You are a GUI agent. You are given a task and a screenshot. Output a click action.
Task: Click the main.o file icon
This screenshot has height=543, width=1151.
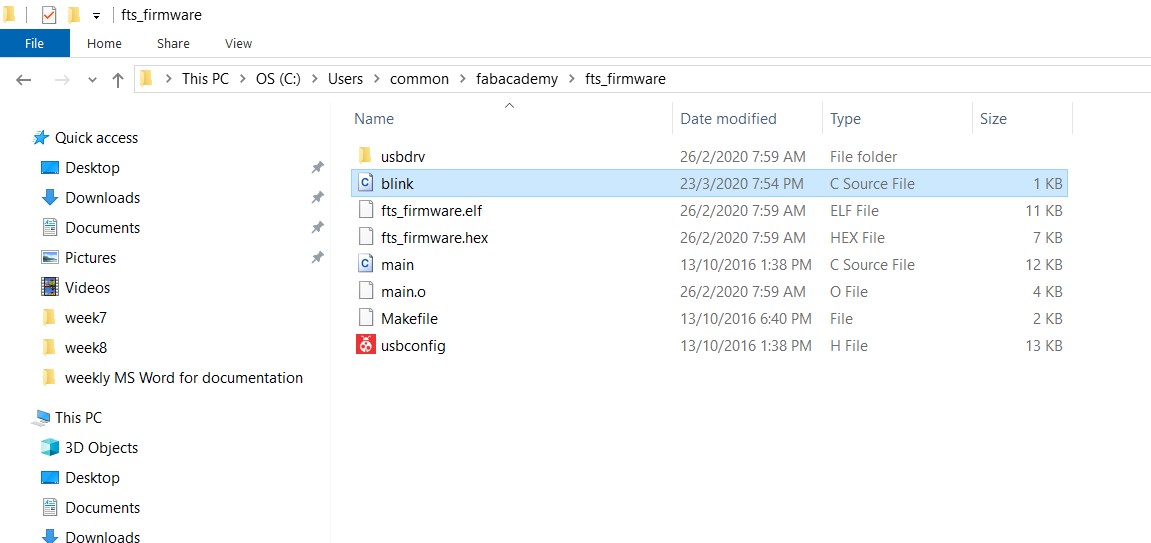click(x=366, y=291)
